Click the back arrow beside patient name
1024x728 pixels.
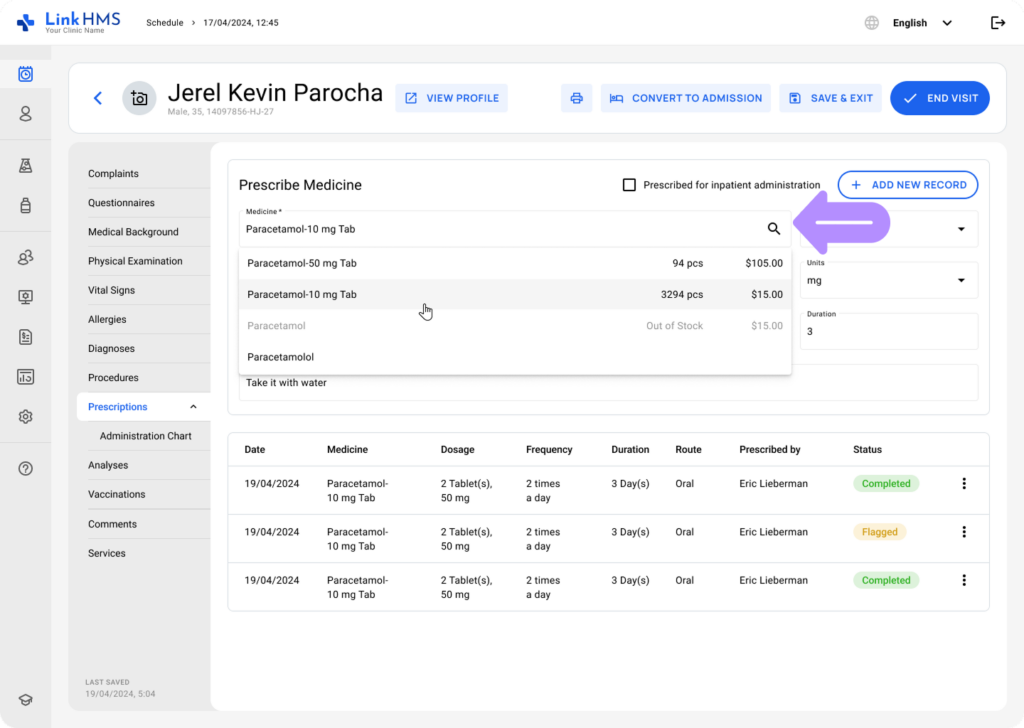click(x=98, y=98)
